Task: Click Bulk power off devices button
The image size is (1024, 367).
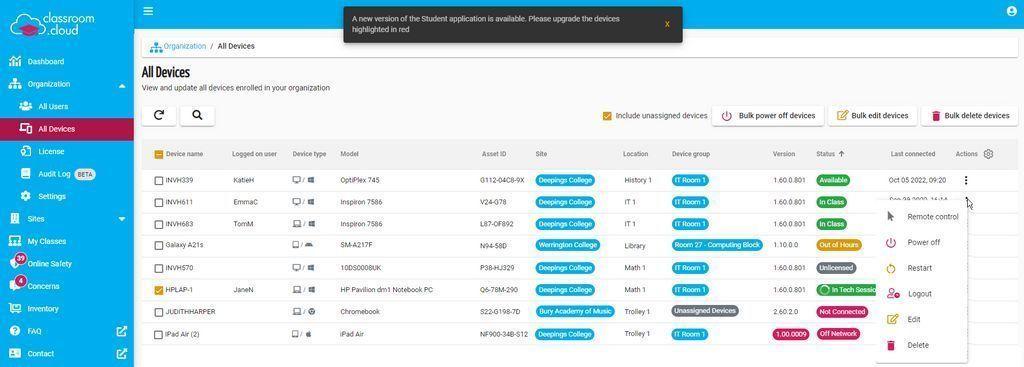Action: [x=768, y=116]
